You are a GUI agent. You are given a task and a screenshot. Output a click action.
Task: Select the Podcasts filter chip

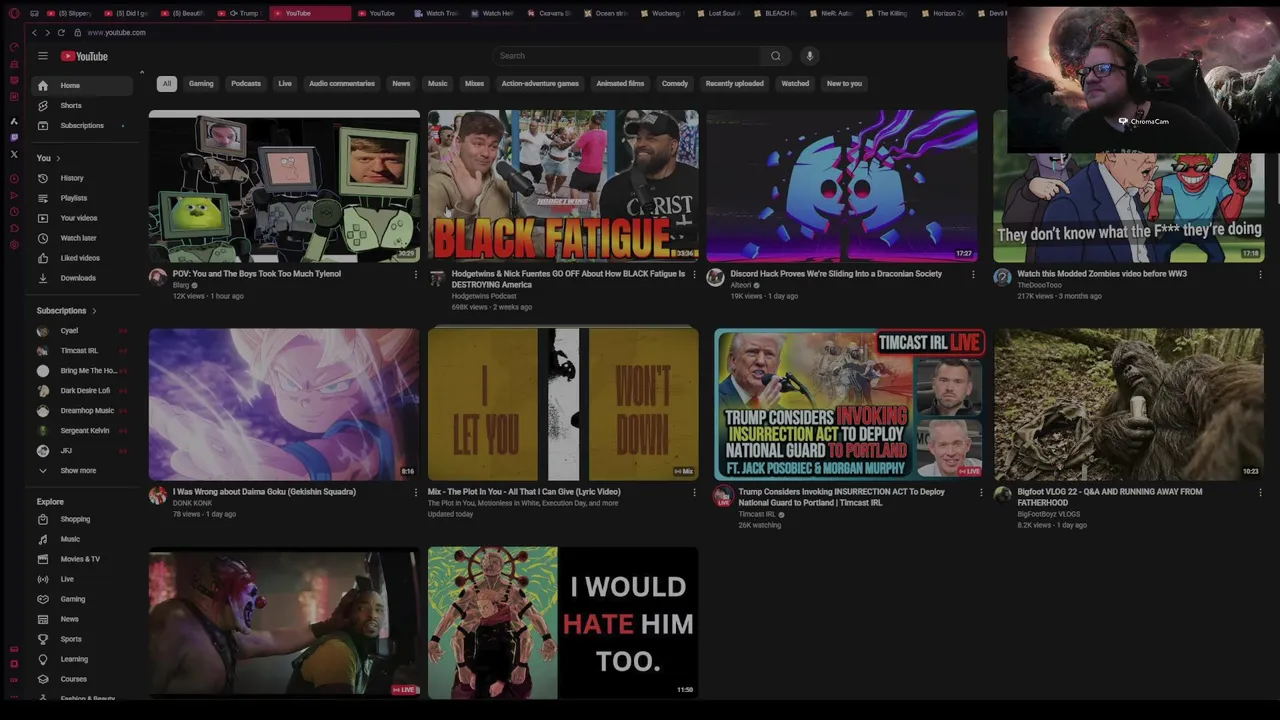click(246, 84)
